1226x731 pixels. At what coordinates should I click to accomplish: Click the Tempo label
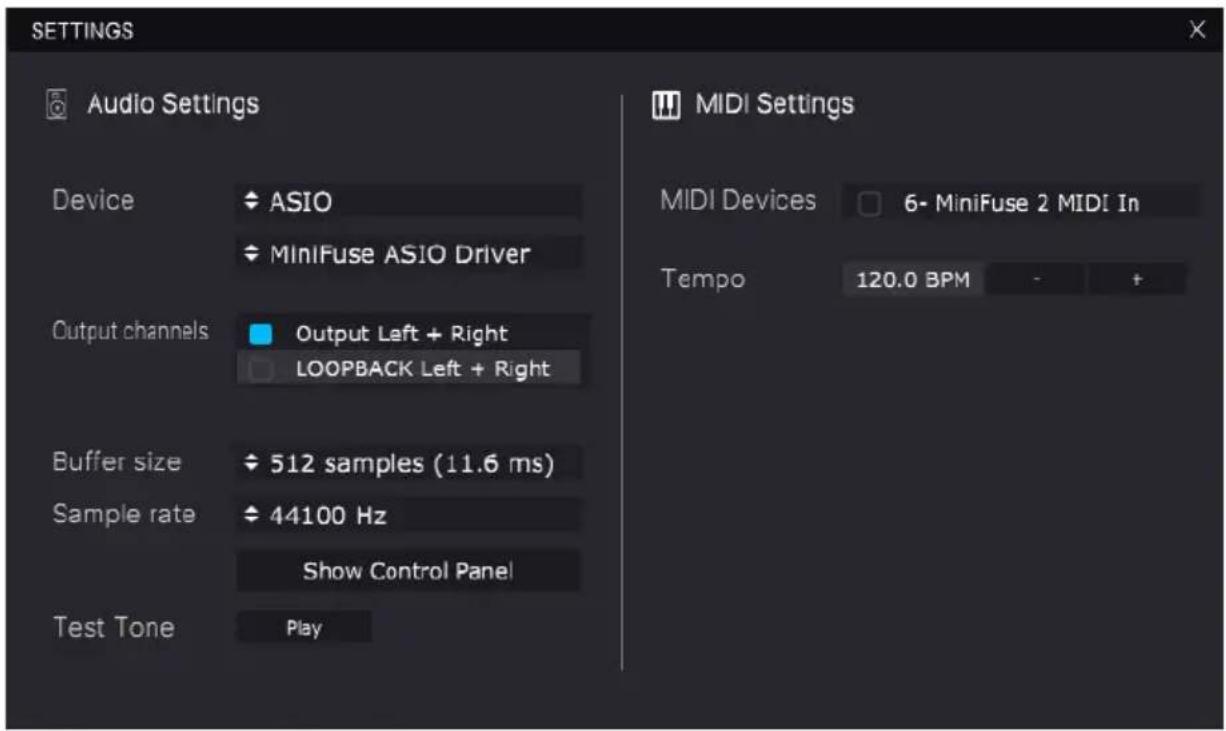point(703,279)
